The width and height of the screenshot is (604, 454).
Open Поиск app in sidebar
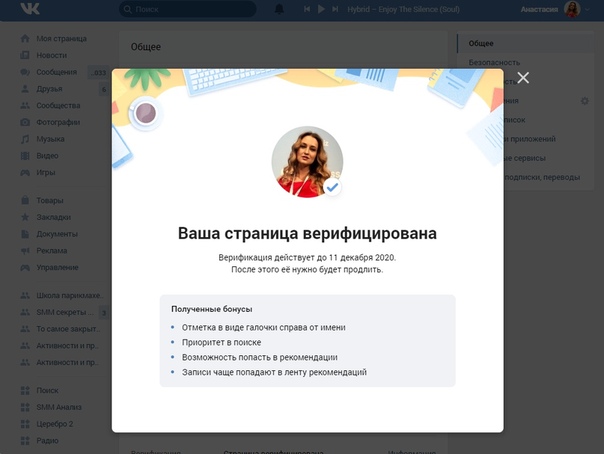pyautogui.click(x=47, y=390)
